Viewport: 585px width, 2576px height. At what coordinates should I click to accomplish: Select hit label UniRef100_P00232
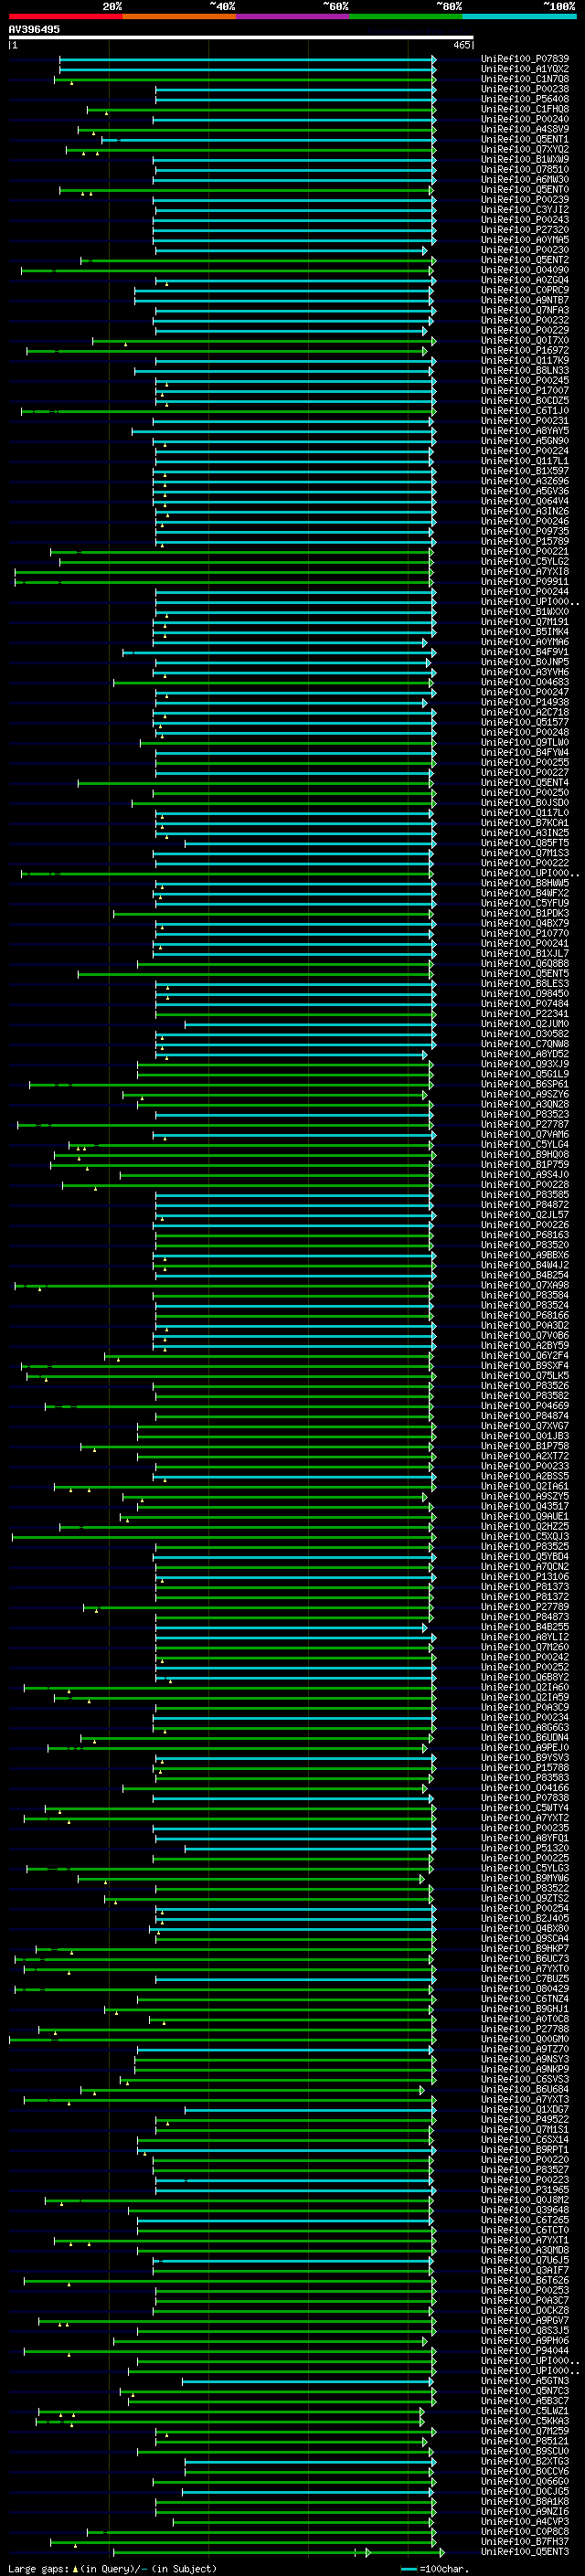coord(525,320)
